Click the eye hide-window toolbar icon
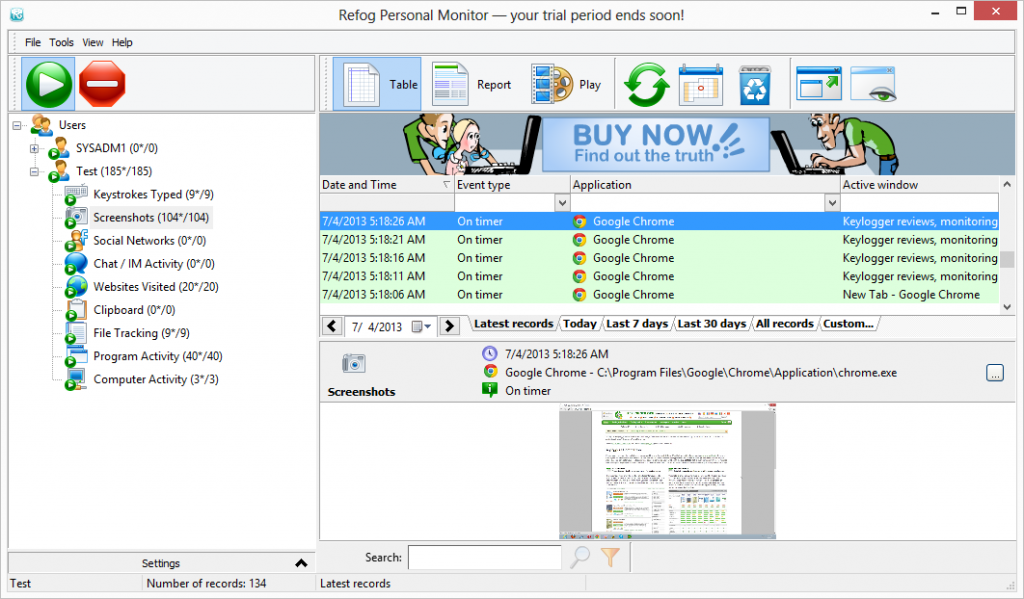The width and height of the screenshot is (1024, 599). pos(872,84)
